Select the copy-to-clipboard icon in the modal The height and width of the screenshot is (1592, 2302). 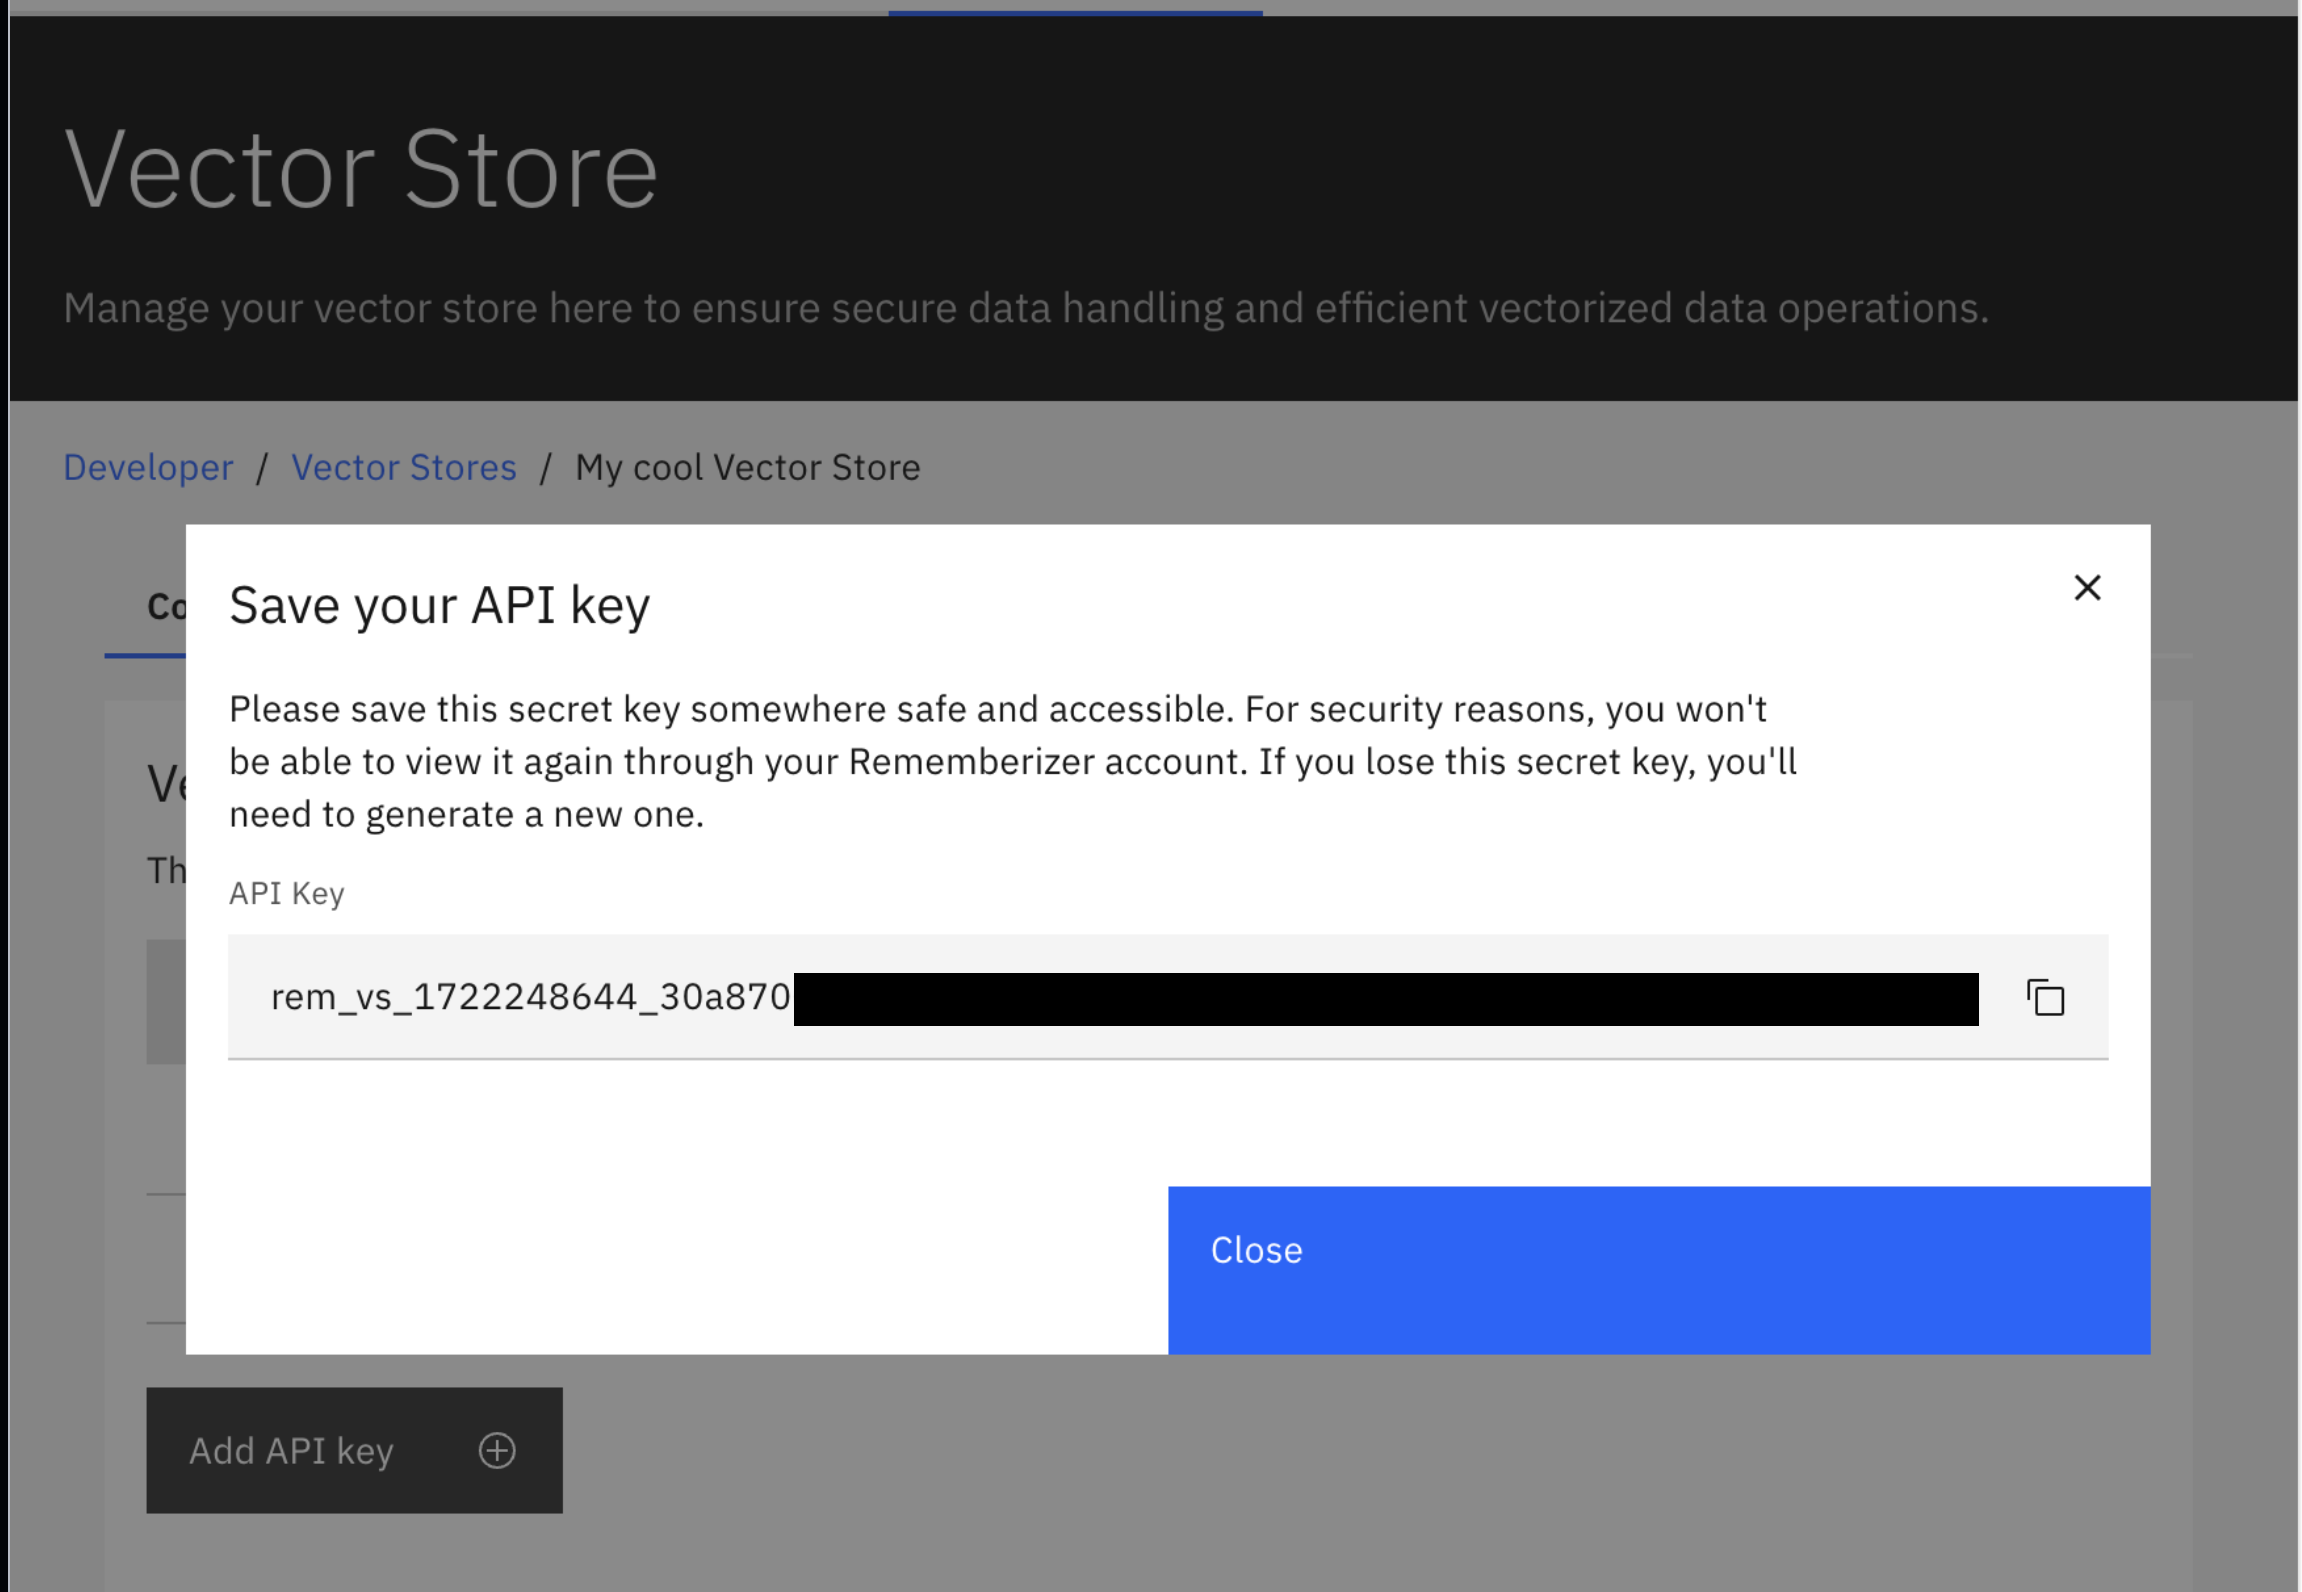pos(2045,997)
